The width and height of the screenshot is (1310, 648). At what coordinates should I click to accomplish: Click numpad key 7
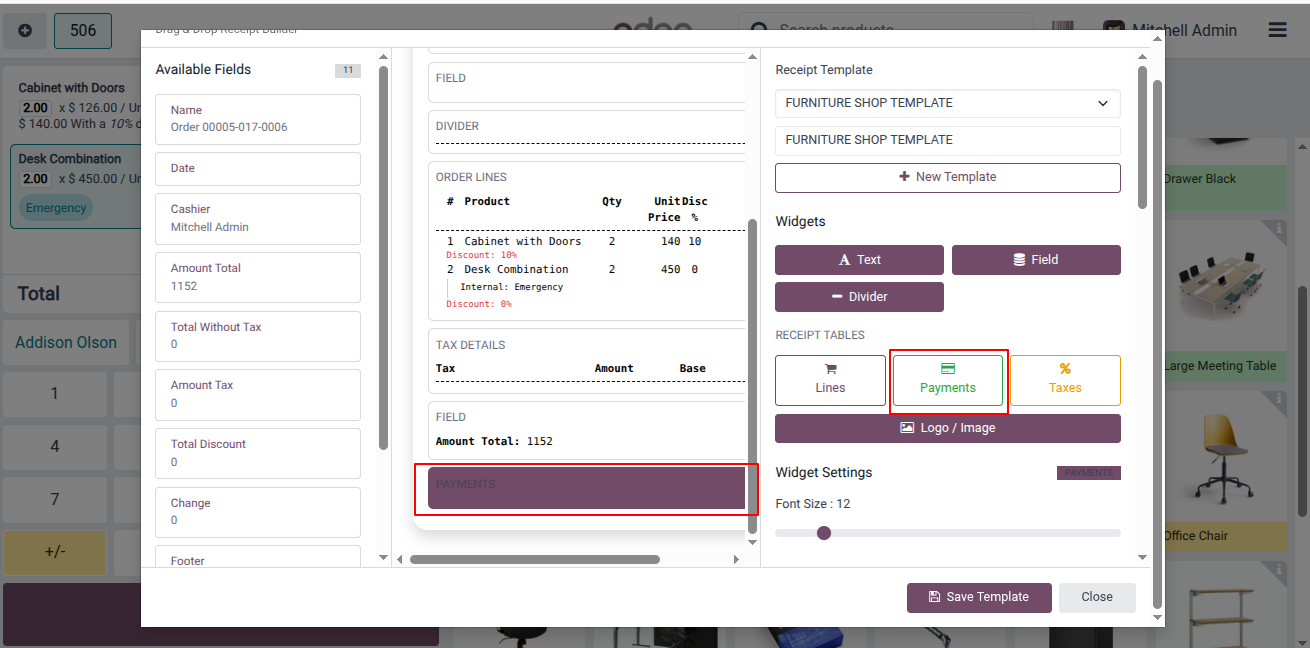point(55,499)
